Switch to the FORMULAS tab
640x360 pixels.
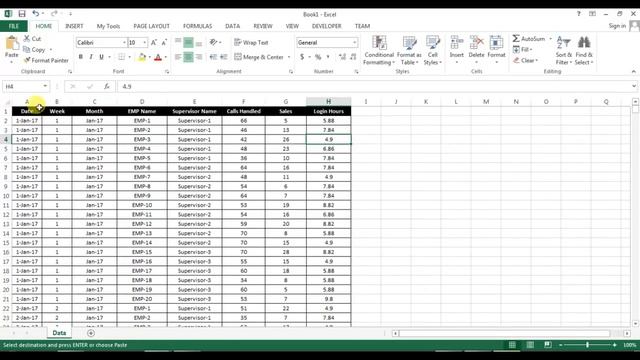click(198, 26)
